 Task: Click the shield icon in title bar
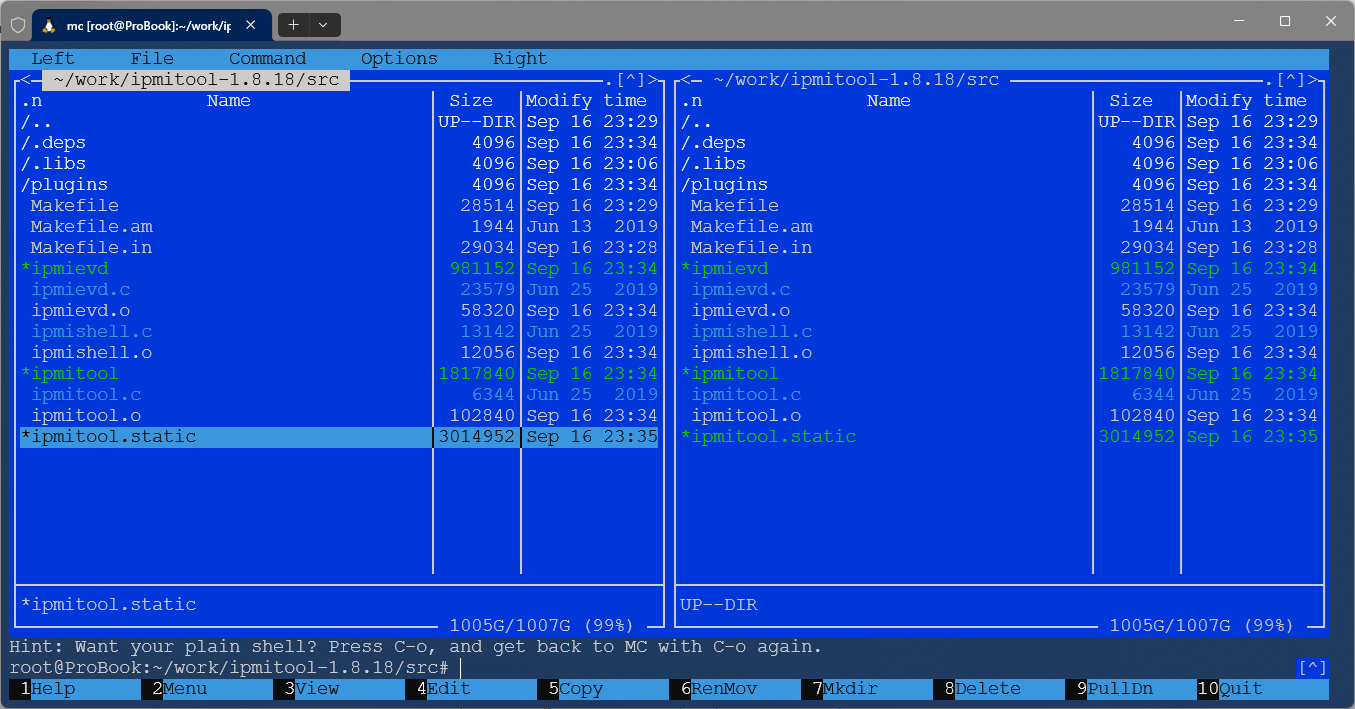click(18, 24)
